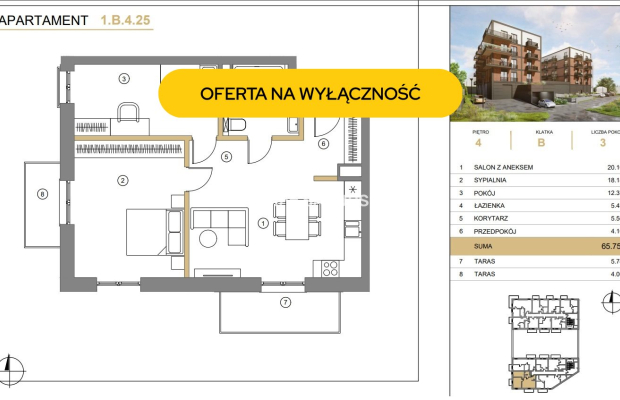Click the wardrobe rail above the bedroom
The width and height of the screenshot is (620, 400).
[129, 149]
